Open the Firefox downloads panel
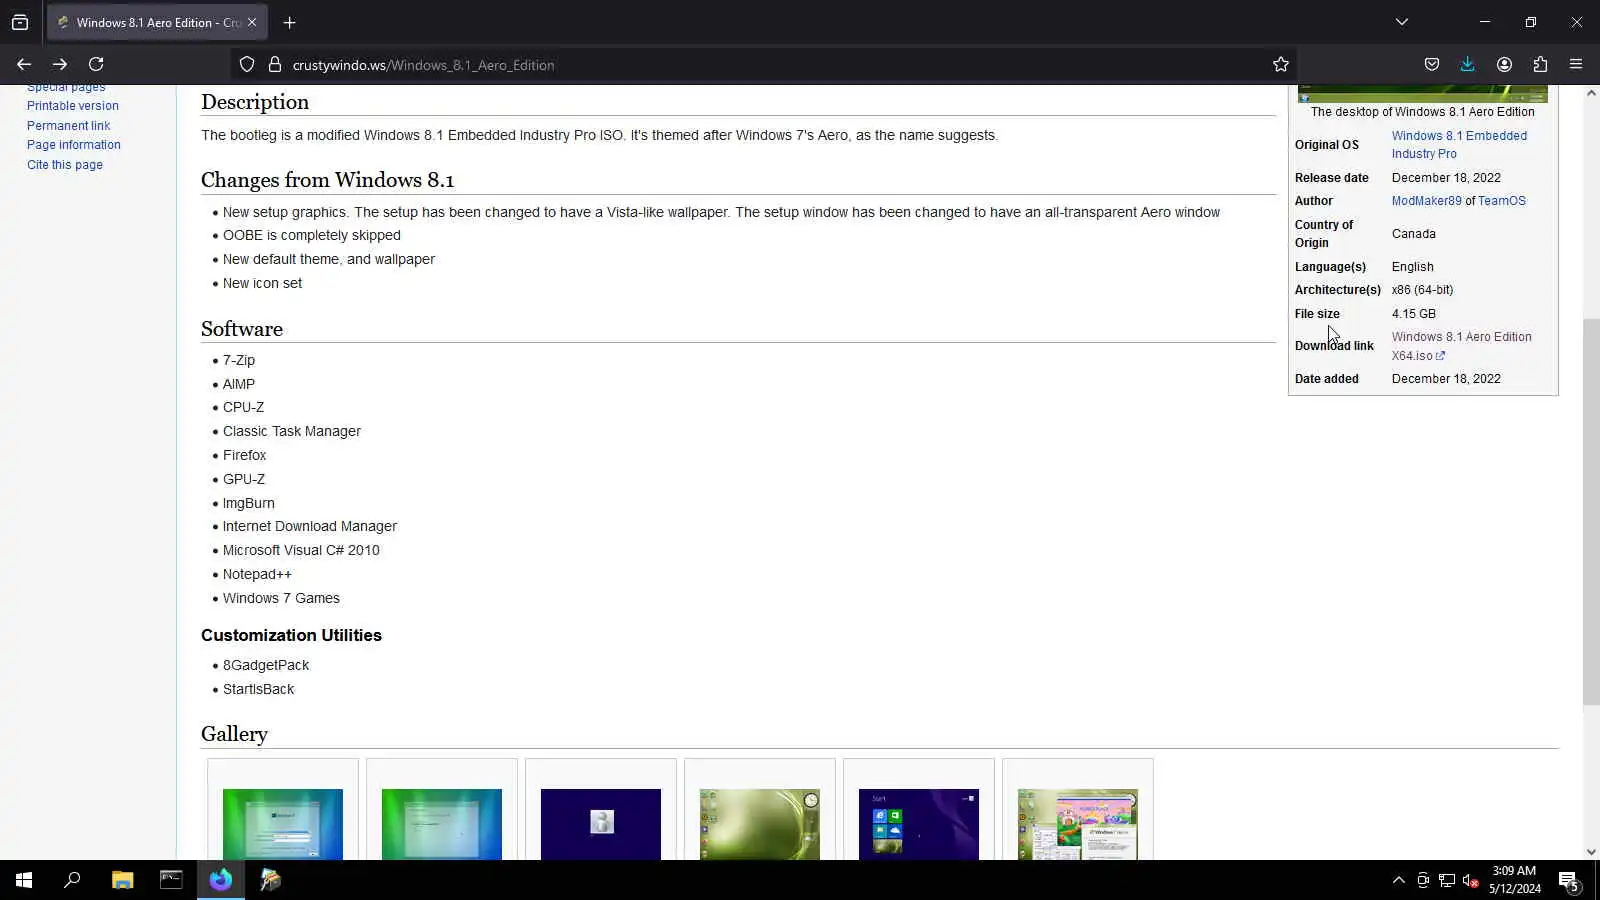This screenshot has height=900, width=1600. (1468, 64)
